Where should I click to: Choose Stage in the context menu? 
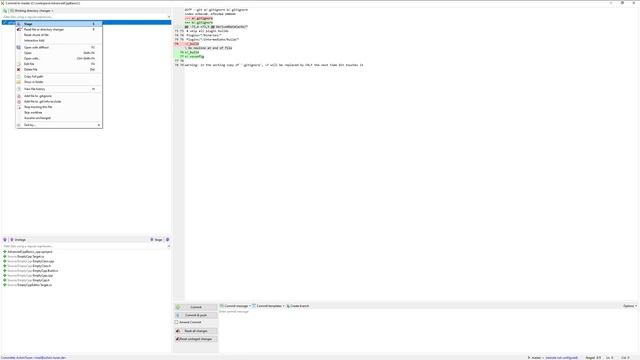point(59,24)
